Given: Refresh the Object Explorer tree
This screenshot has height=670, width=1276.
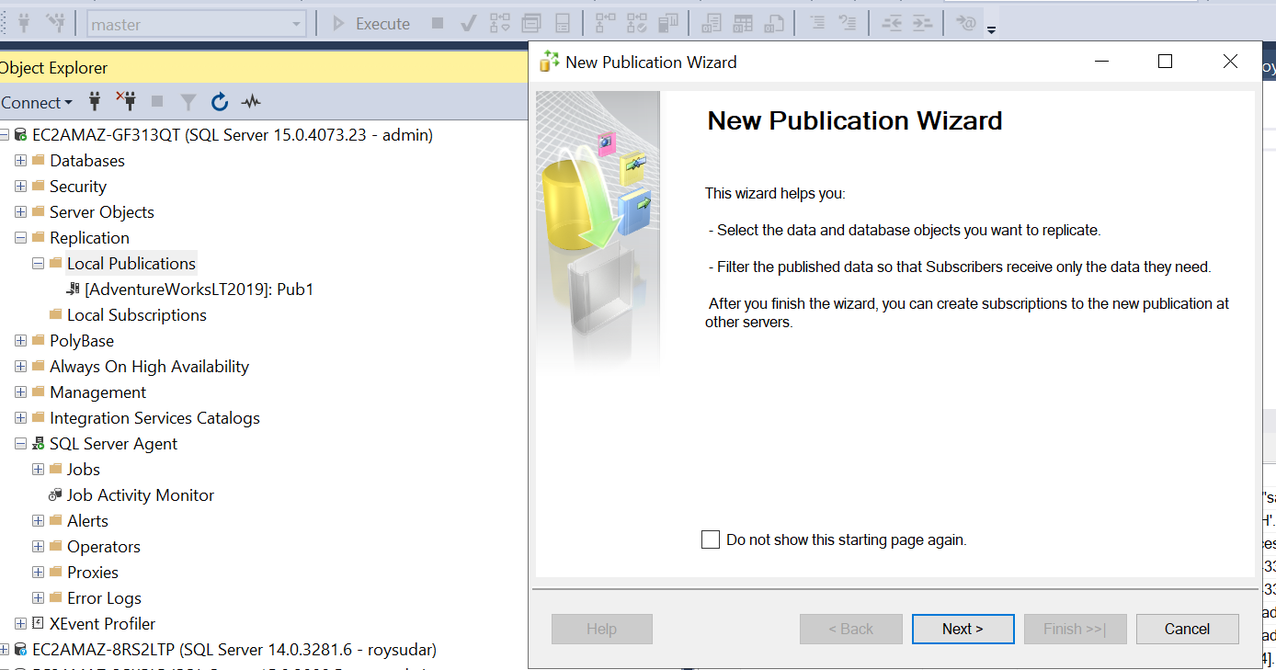Looking at the screenshot, I should [x=219, y=101].
